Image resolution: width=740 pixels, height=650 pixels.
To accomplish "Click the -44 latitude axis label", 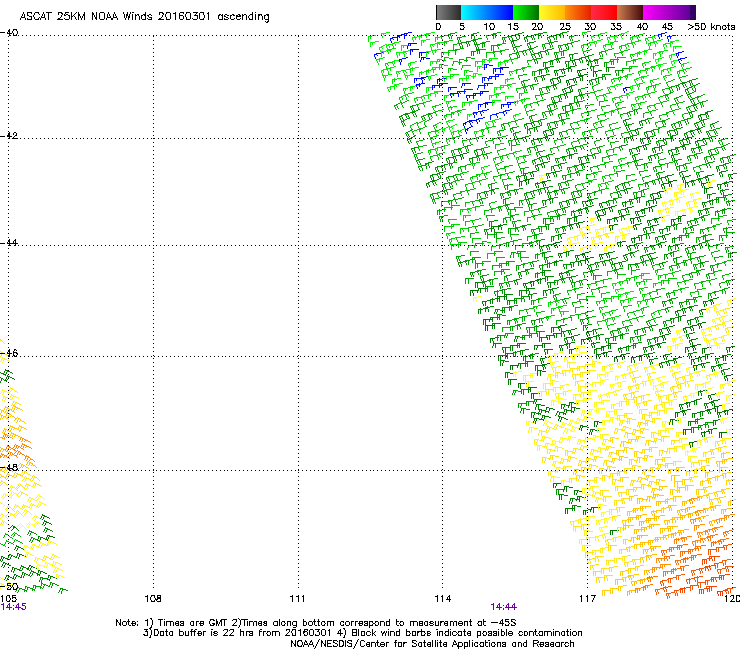I will click(9, 243).
